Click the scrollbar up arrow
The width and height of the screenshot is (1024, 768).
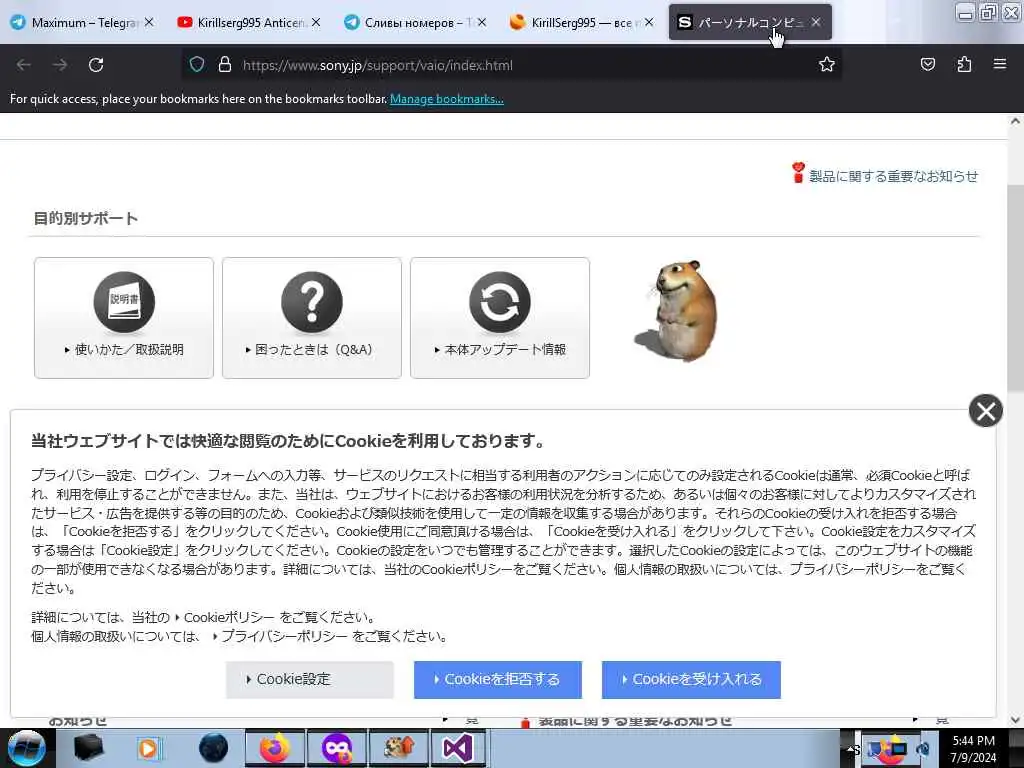[x=1015, y=121]
